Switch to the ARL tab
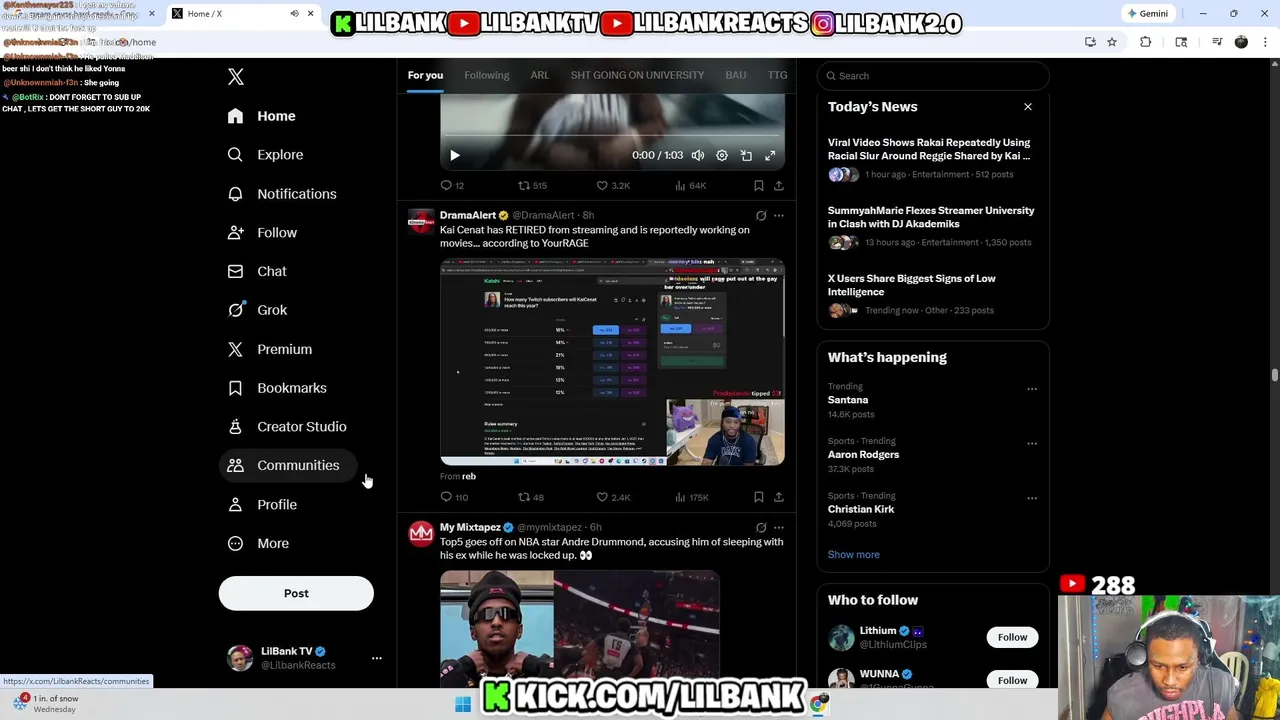 540,75
